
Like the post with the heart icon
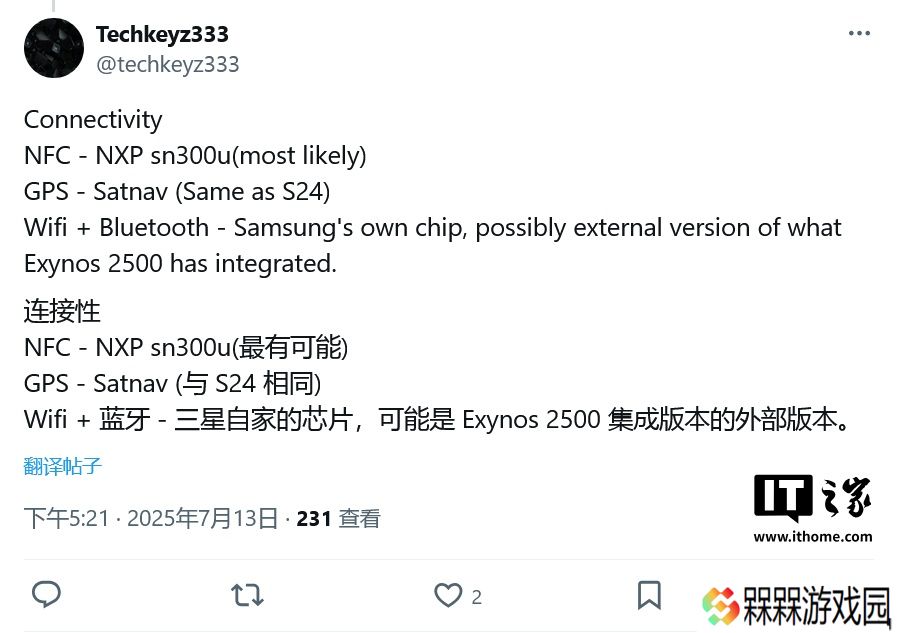[x=448, y=595]
